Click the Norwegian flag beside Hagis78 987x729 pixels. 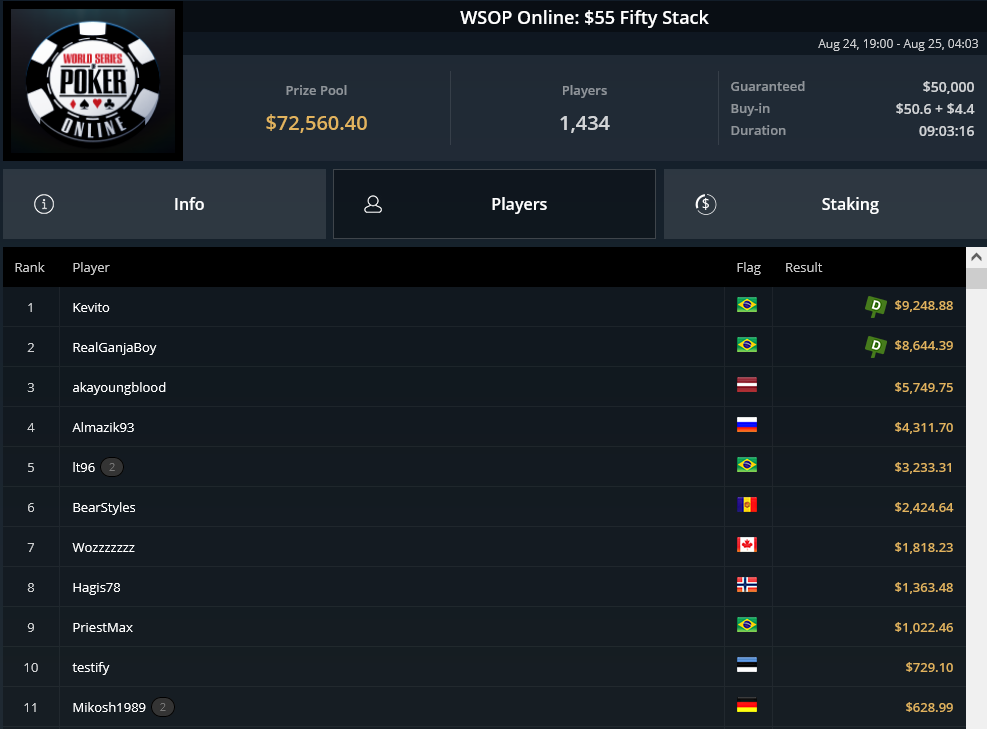(747, 585)
